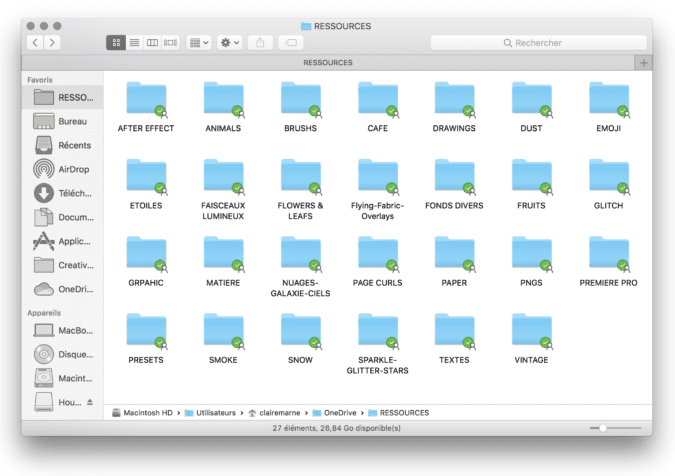Select the Flying-Fabric-Overlays folder
Image resolution: width=675 pixels, height=476 pixels.
[x=378, y=190]
